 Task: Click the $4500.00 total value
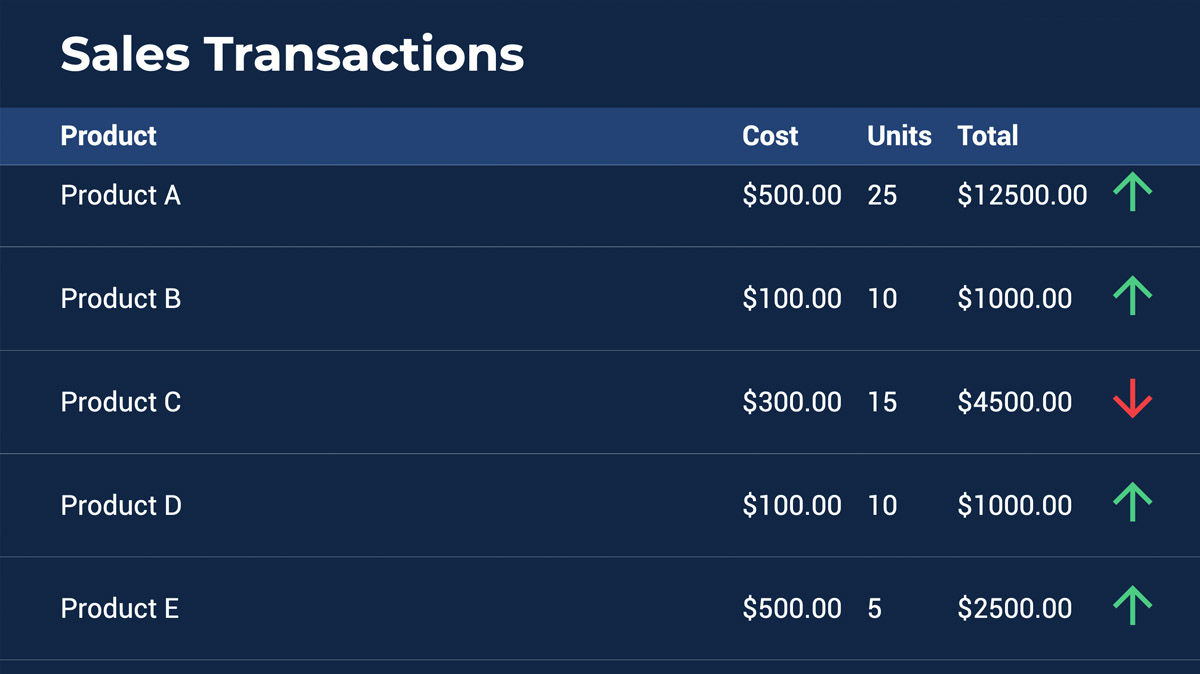[1014, 402]
